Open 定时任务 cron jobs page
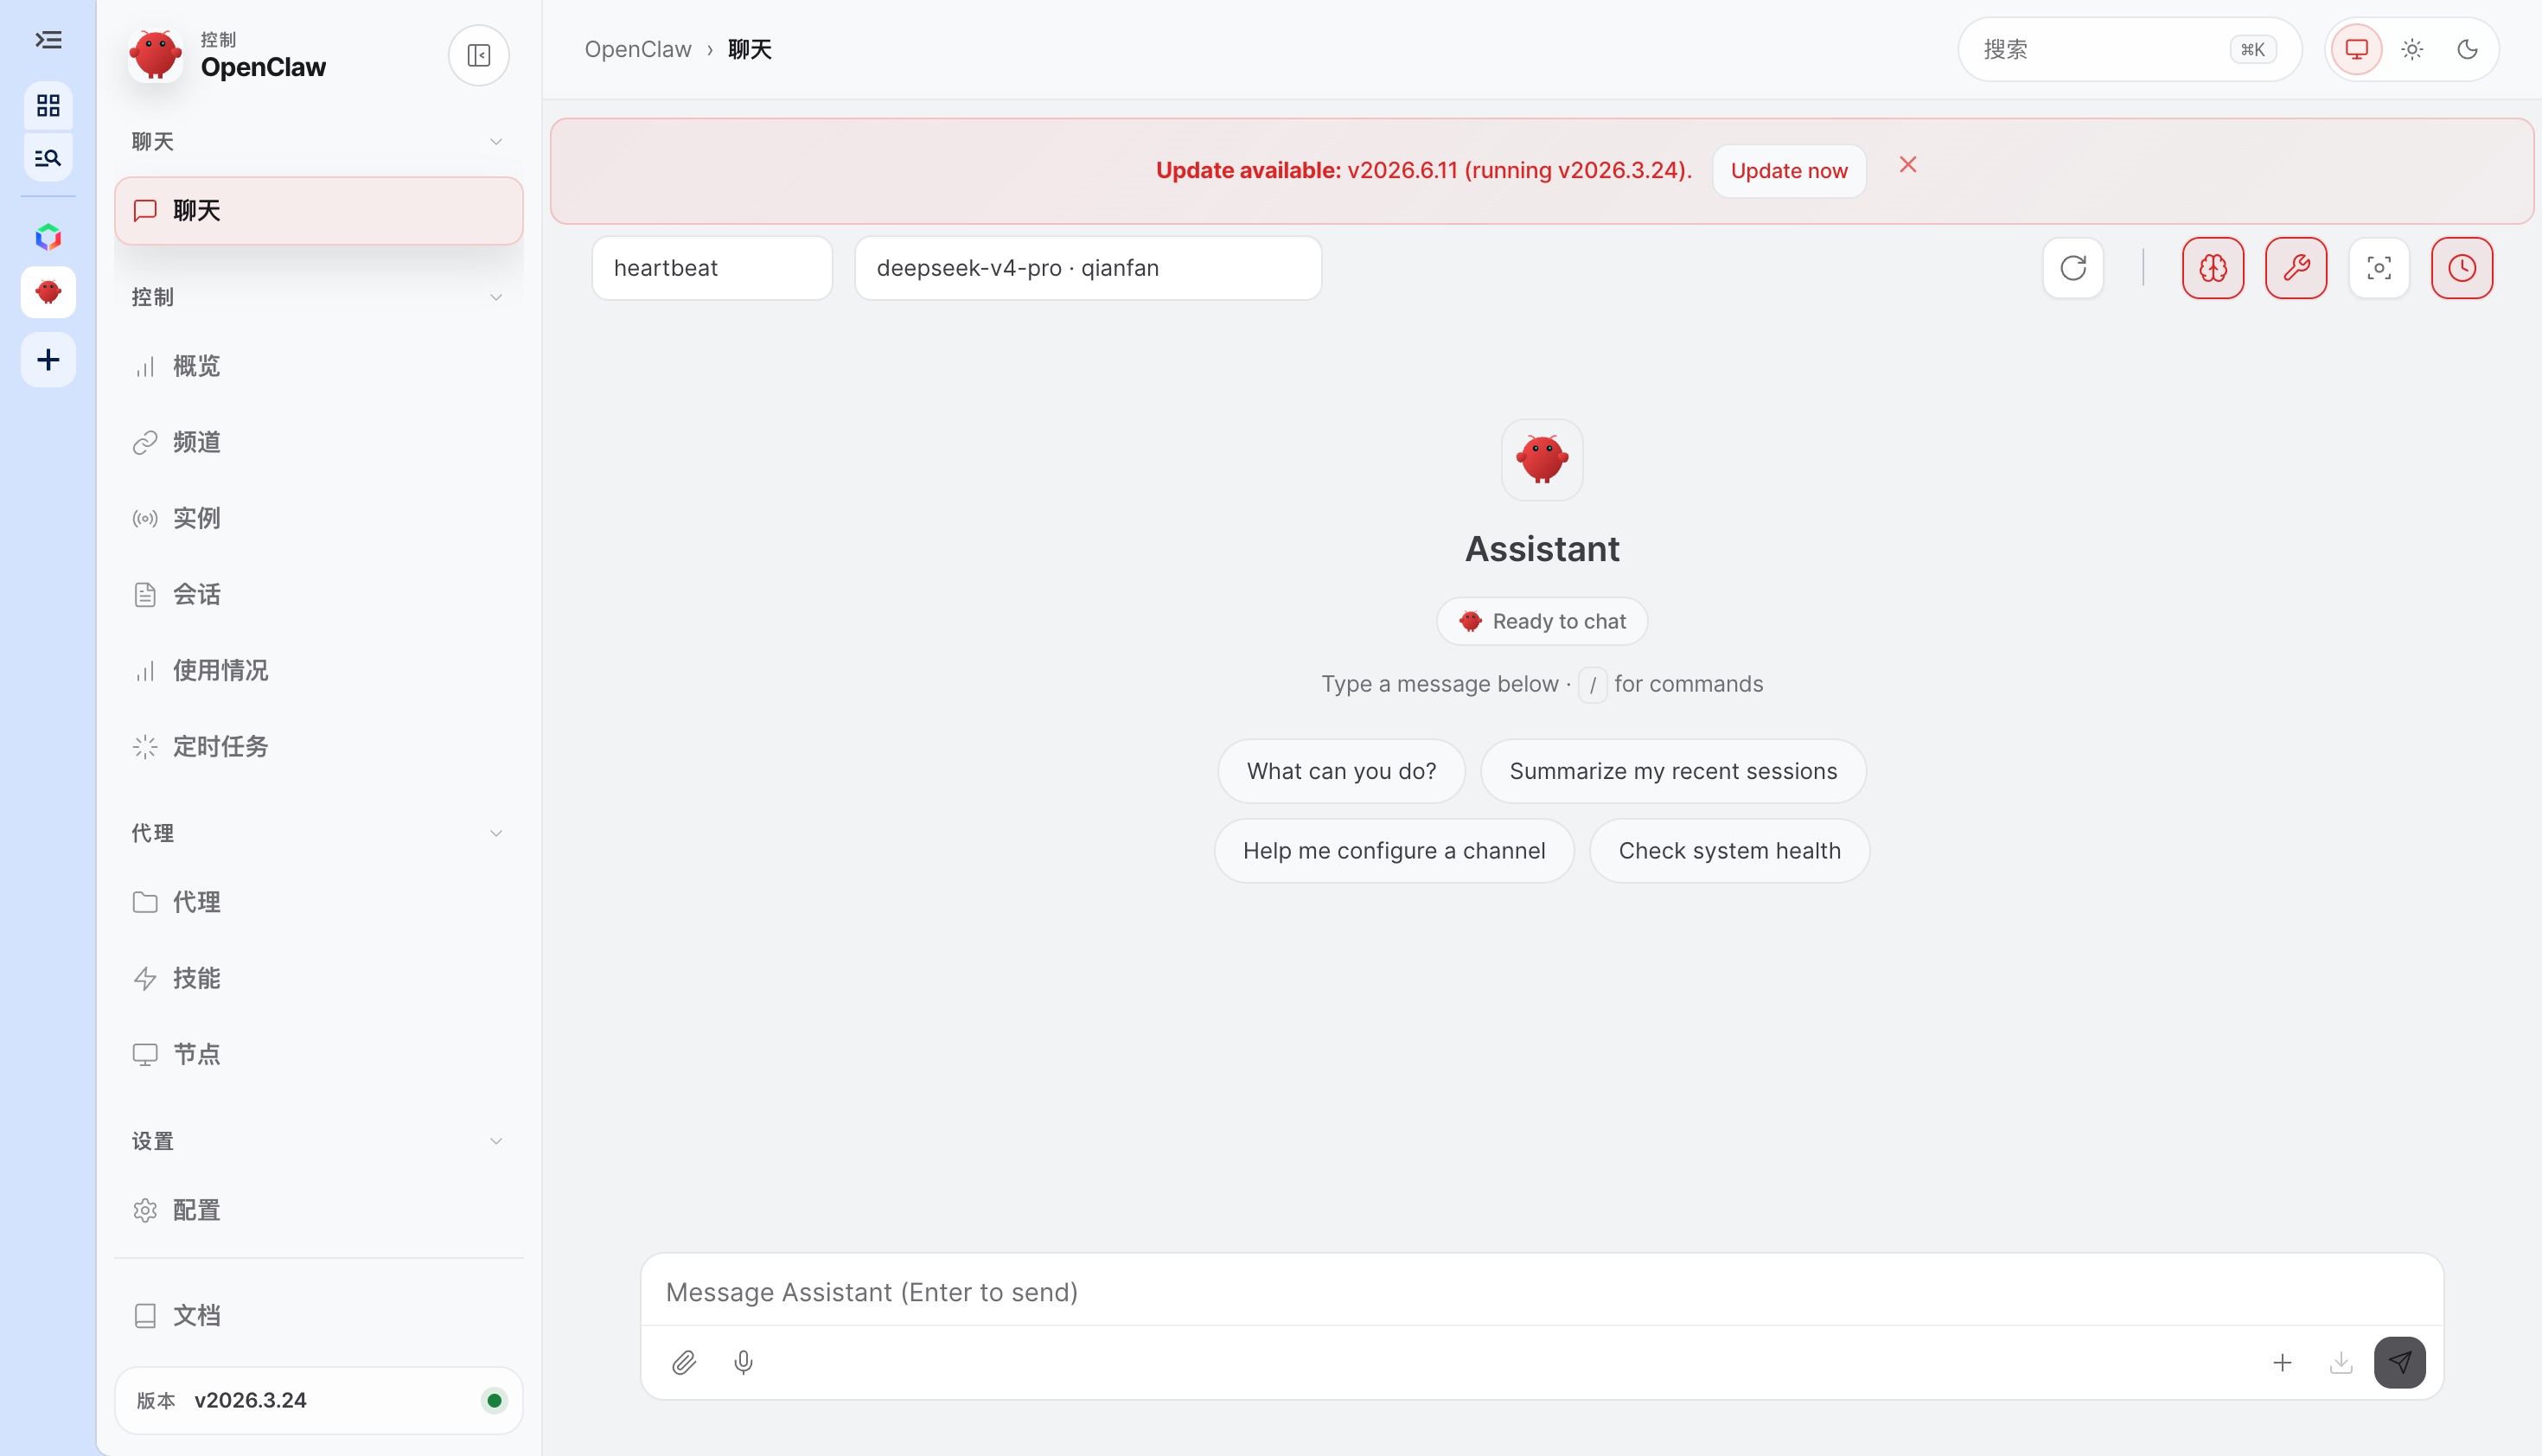 pos(319,746)
